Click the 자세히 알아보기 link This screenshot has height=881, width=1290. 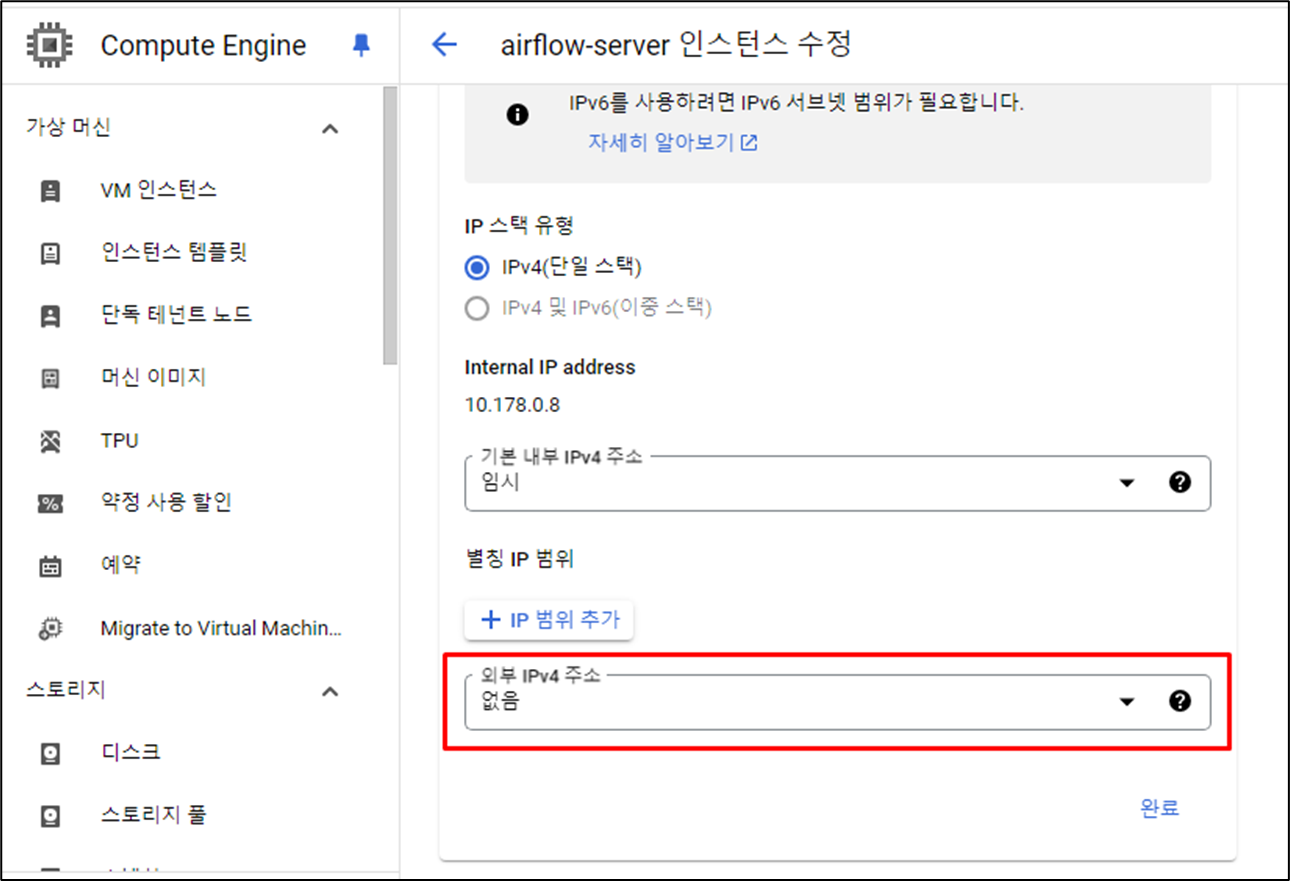click(x=673, y=142)
